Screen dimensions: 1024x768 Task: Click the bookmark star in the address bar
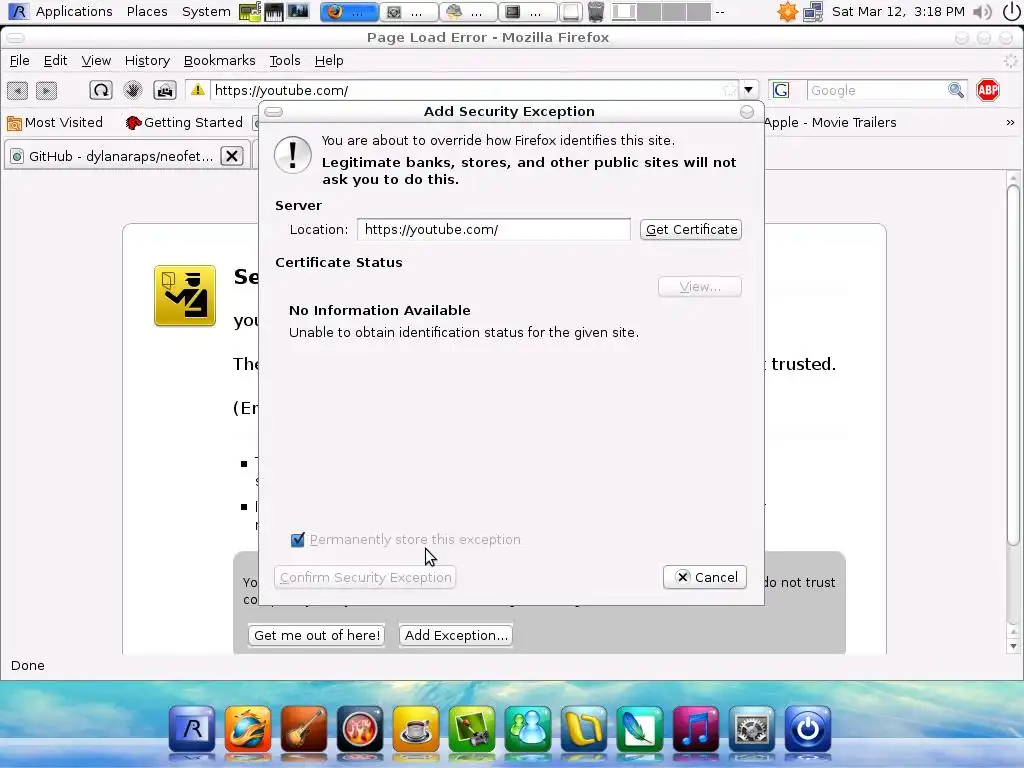click(x=729, y=90)
